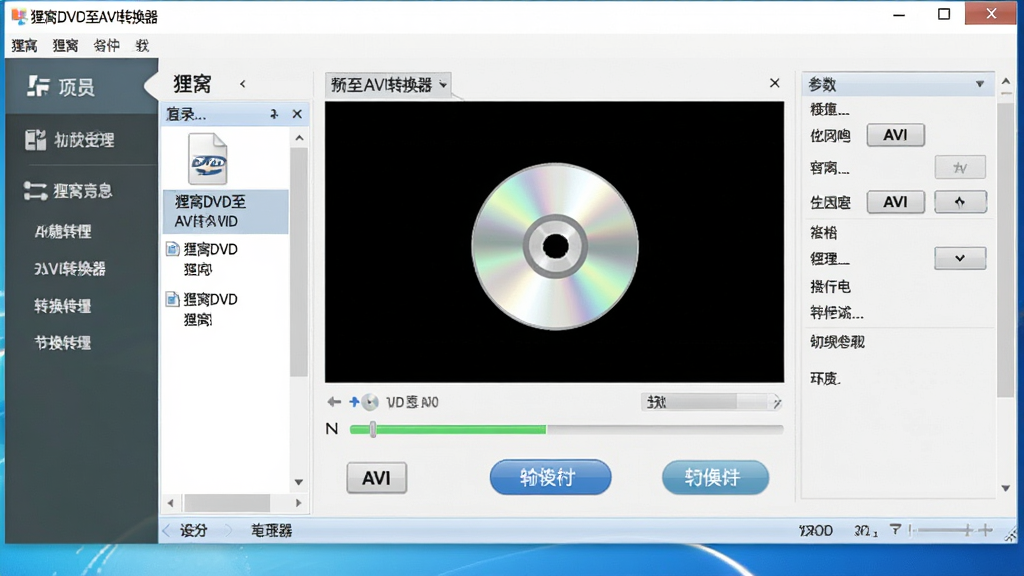The height and width of the screenshot is (576, 1024).
Task: Click the 环庋 label in parameters
Action: [825, 379]
